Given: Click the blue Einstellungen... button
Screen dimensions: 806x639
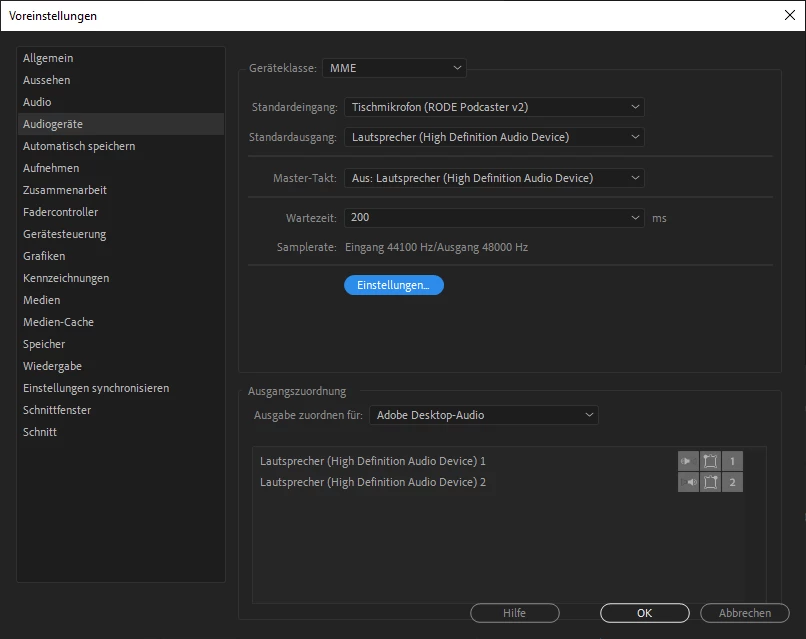Looking at the screenshot, I should [394, 285].
